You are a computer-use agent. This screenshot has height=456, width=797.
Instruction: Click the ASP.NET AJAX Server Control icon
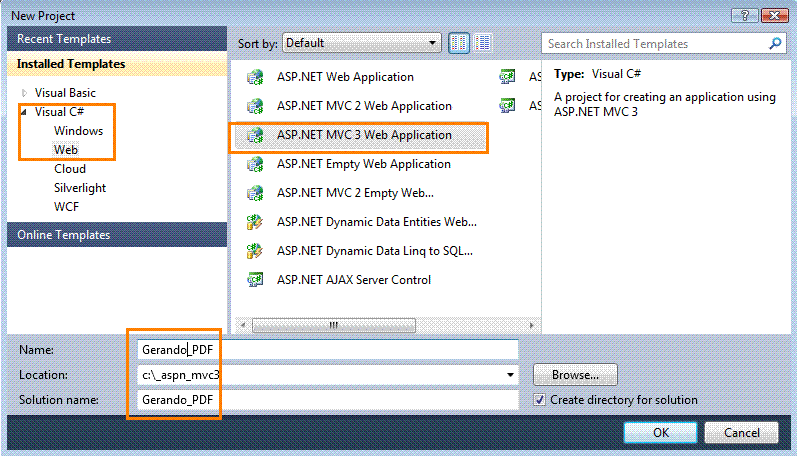click(255, 280)
